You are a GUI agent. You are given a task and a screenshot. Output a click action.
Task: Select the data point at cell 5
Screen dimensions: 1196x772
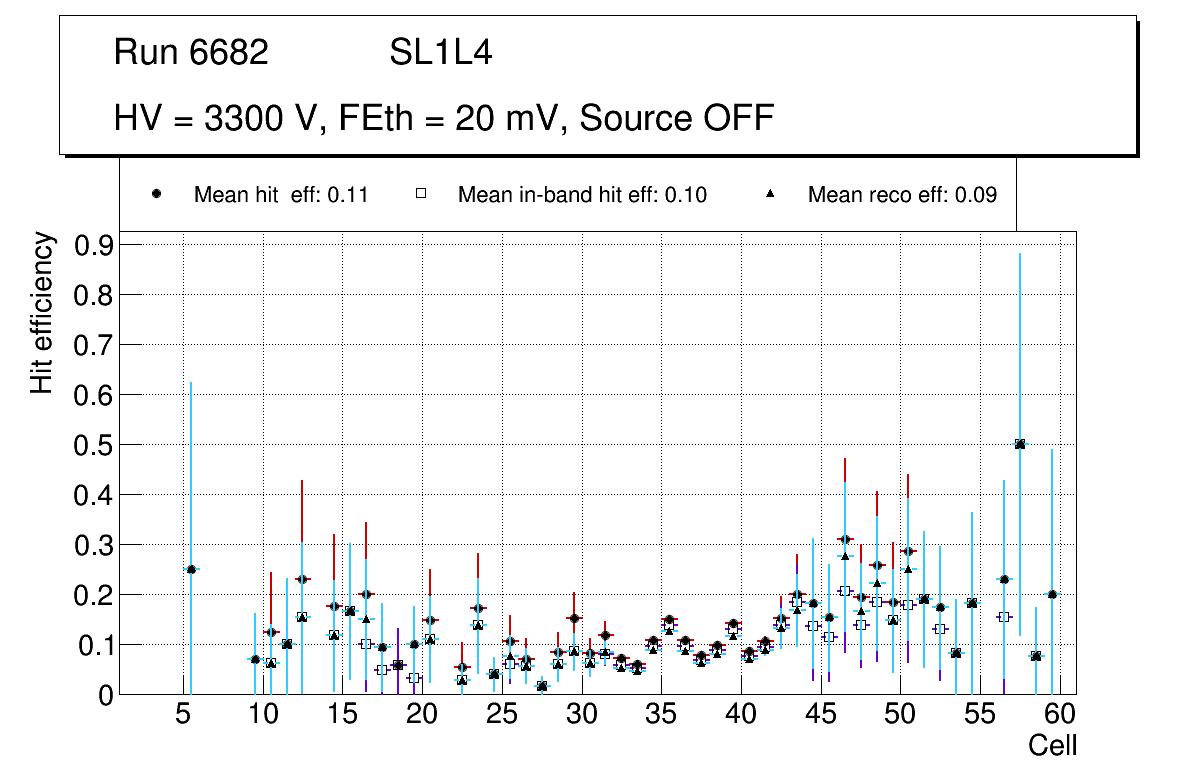[191, 569]
